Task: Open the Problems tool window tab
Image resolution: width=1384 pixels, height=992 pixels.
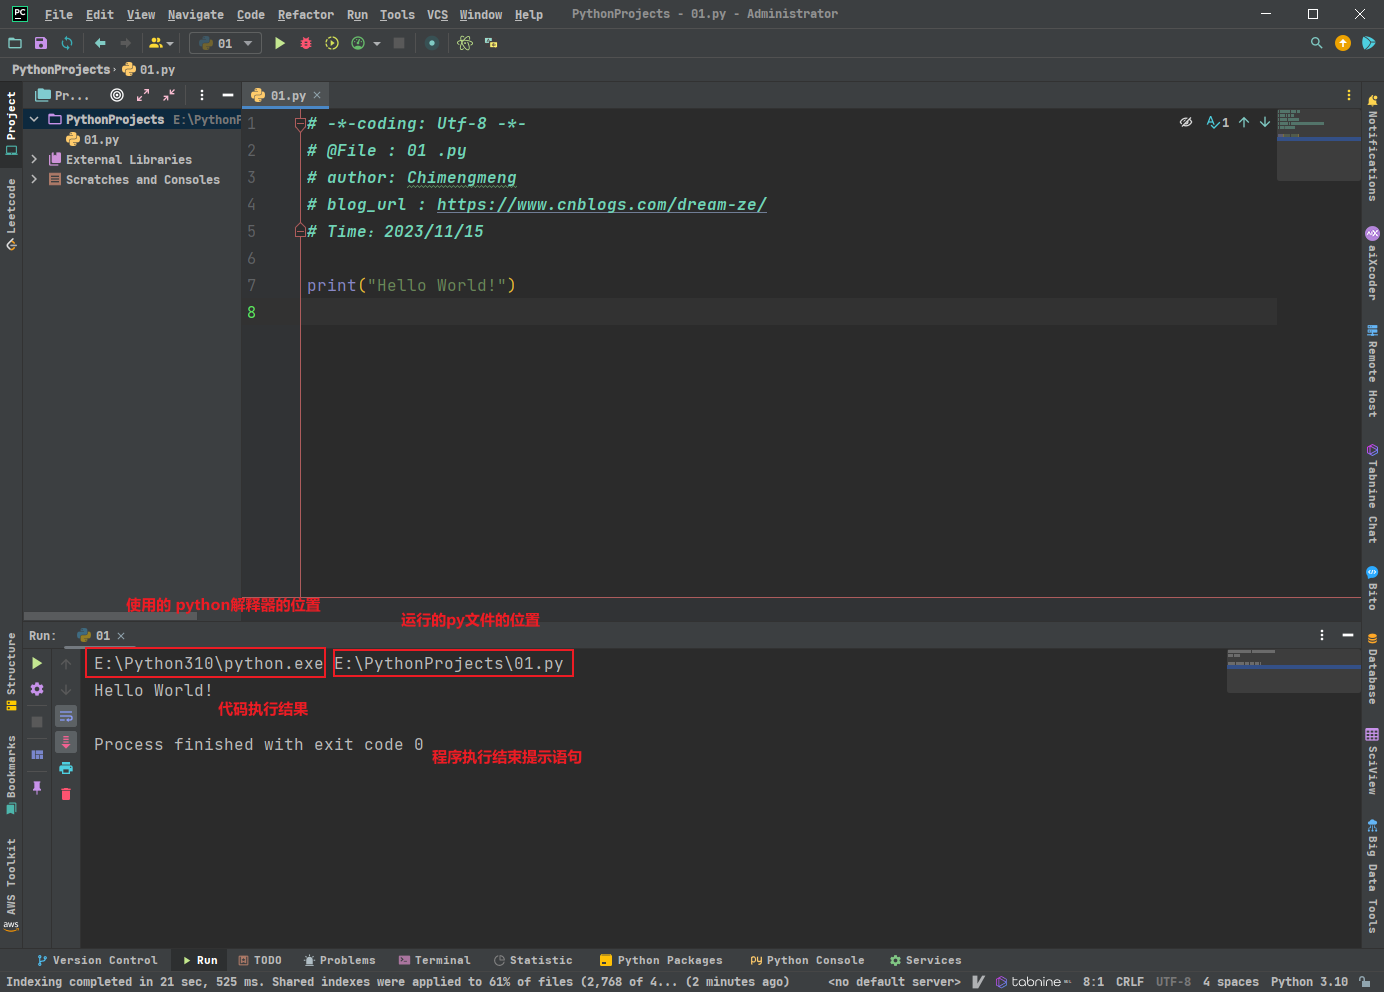Action: (x=340, y=960)
